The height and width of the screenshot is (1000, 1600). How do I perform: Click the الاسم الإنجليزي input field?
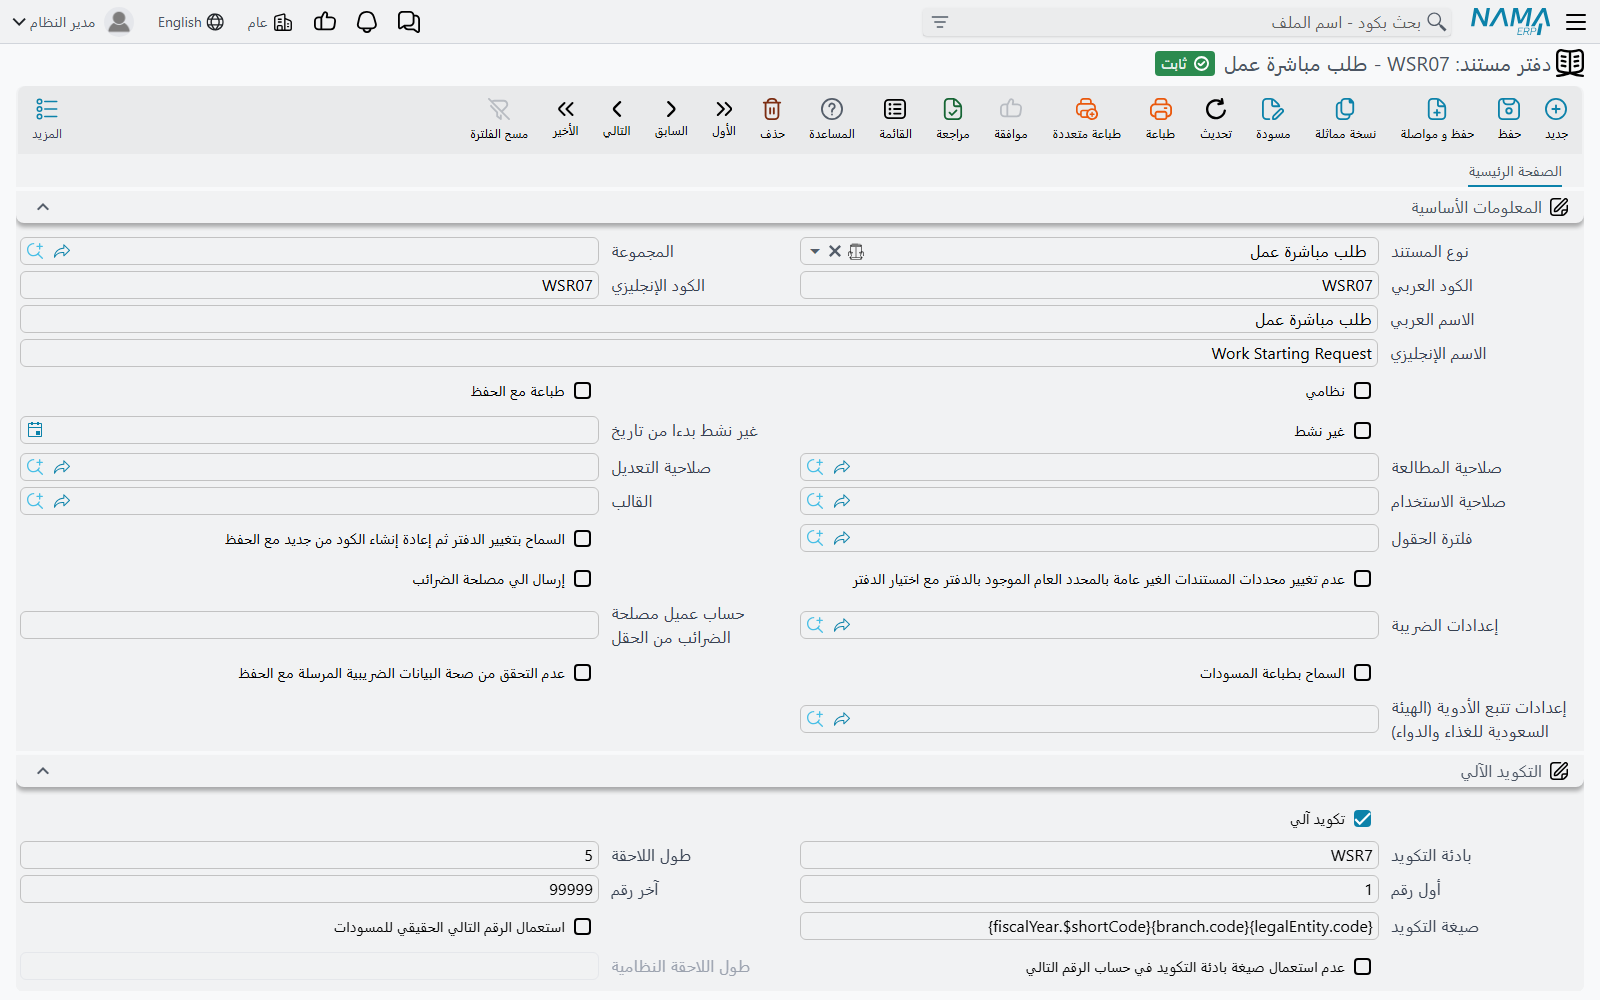point(699,353)
